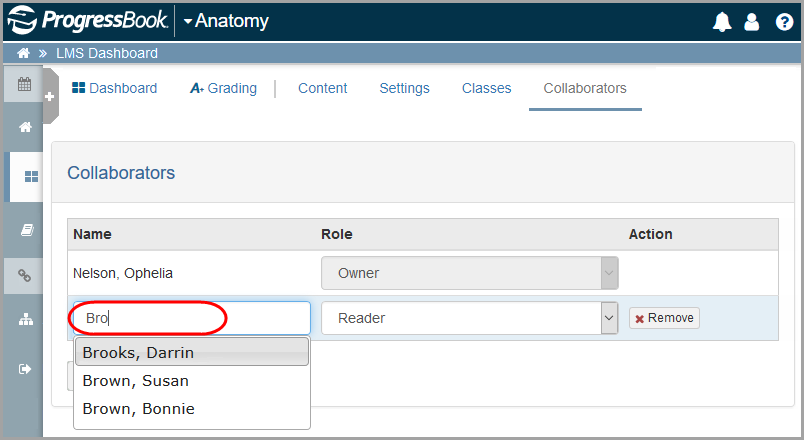Switch to the Content tab

323,88
